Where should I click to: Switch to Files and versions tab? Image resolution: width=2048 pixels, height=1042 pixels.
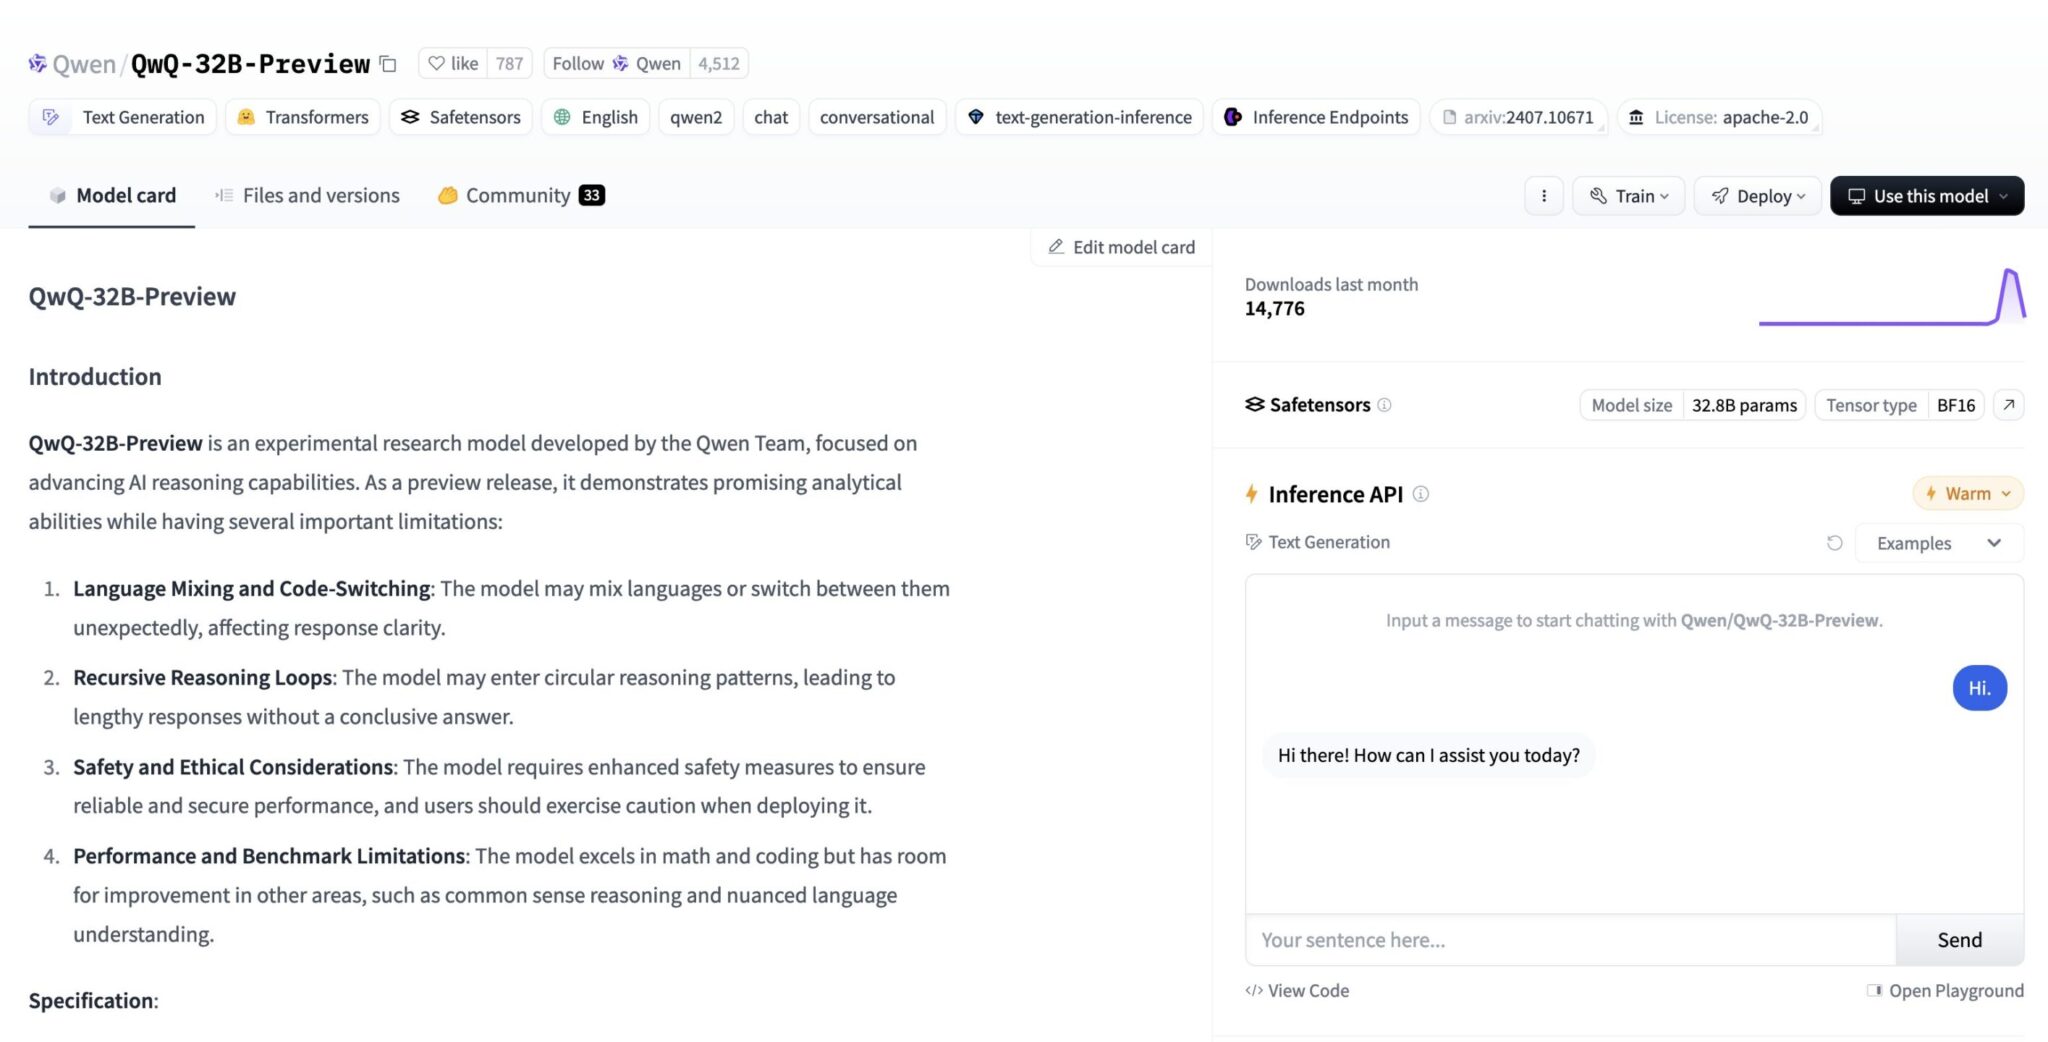coord(308,196)
